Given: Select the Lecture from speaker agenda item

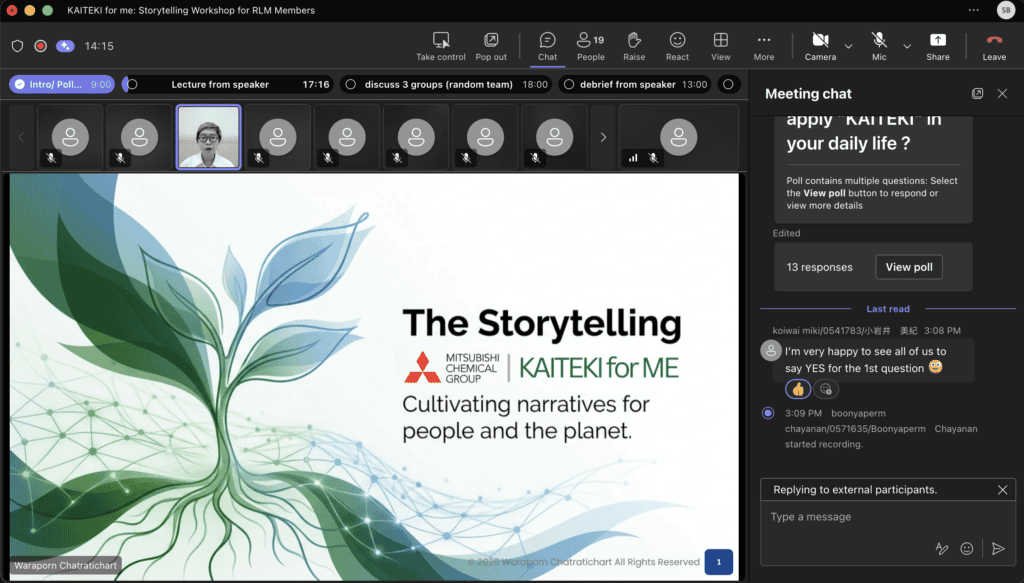Looking at the screenshot, I should 228,84.
